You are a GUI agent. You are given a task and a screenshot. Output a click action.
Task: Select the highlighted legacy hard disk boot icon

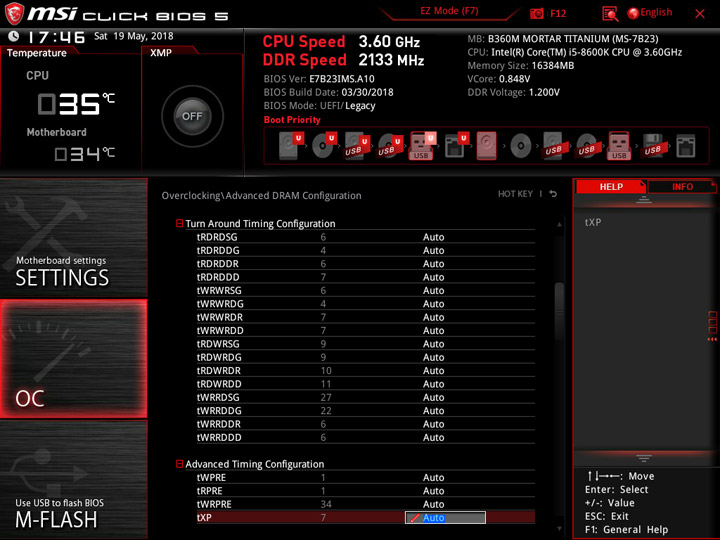click(486, 146)
